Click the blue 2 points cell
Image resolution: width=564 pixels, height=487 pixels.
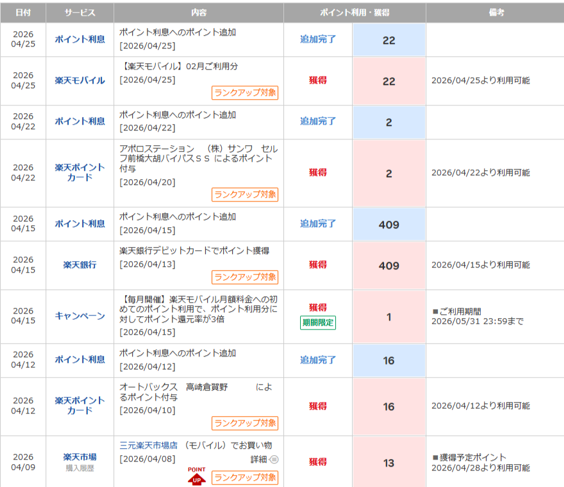tap(389, 122)
